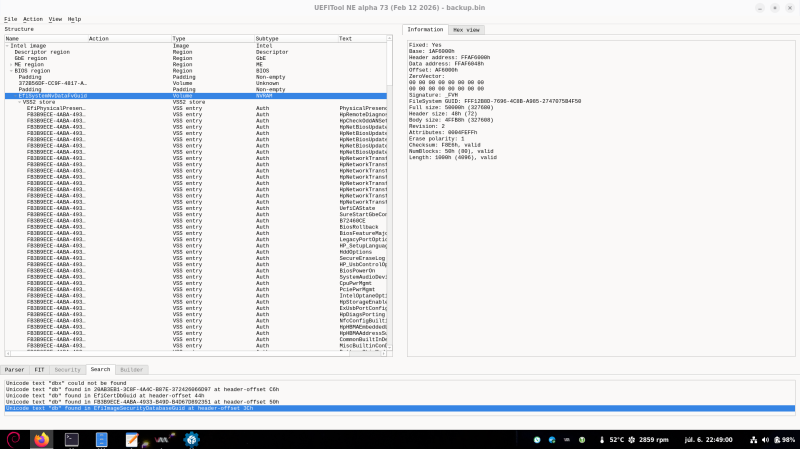Click the Action column header
Viewport: 800px width, 449px height.
coord(130,39)
